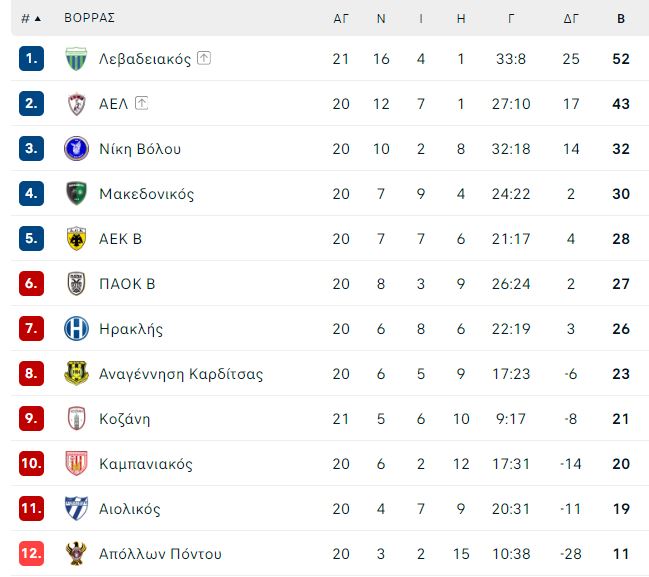Click the ΠΑΟΚ Β team badge

[x=76, y=284]
